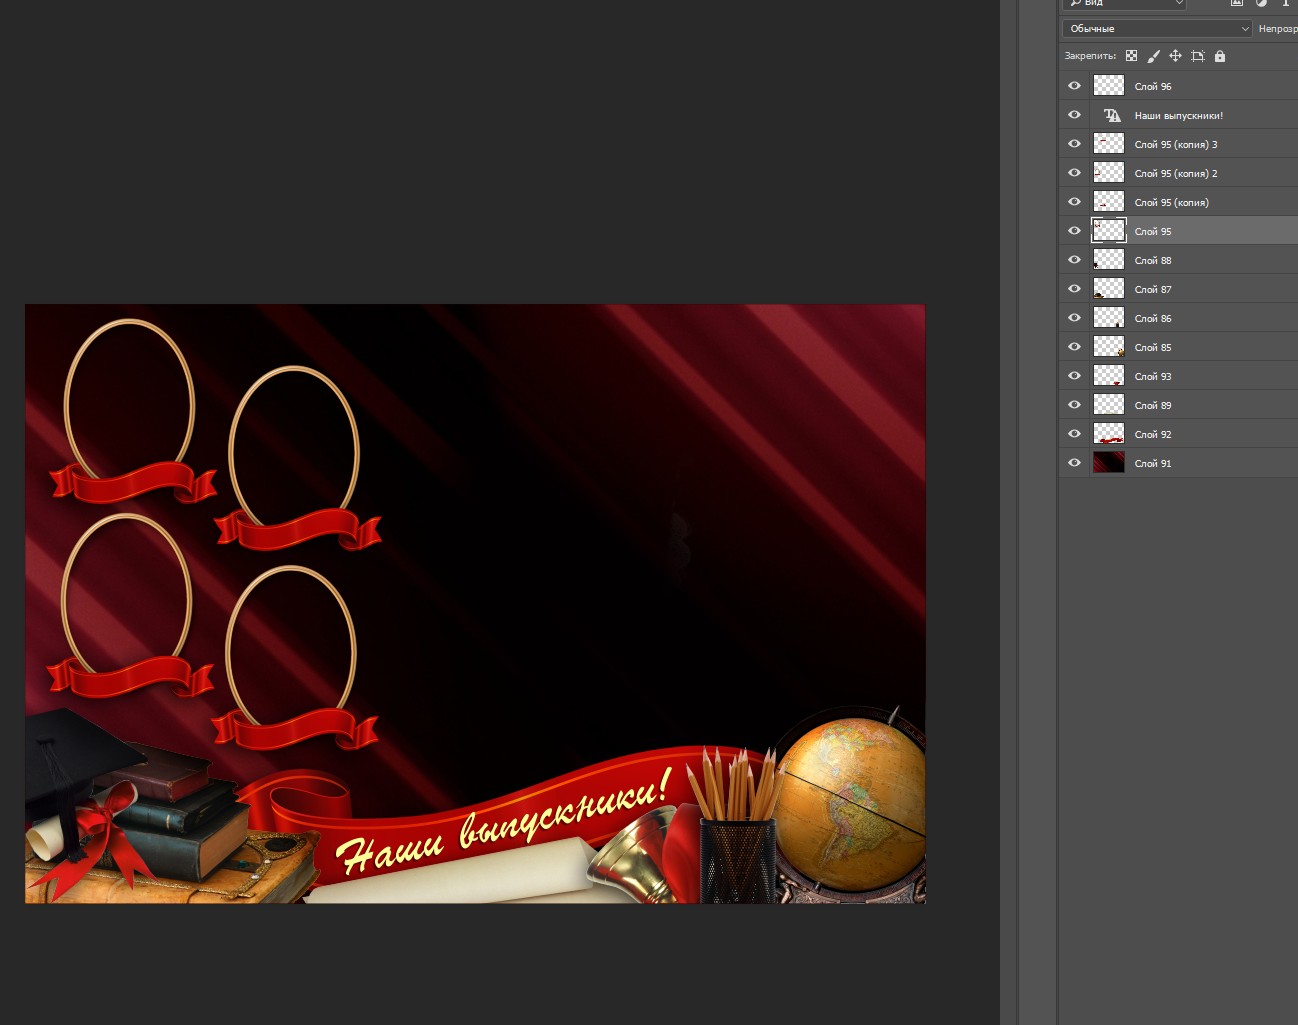
Task: Click the Слой 93 layer name
Action: coord(1153,377)
